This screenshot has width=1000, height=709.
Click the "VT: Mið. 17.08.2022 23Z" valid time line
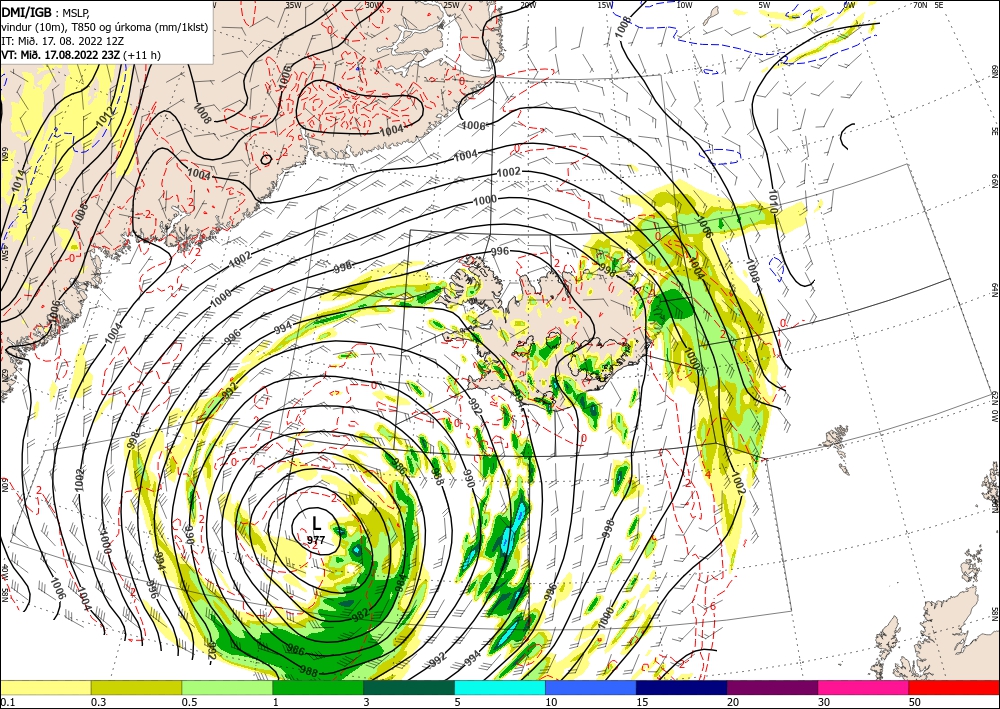point(61,55)
